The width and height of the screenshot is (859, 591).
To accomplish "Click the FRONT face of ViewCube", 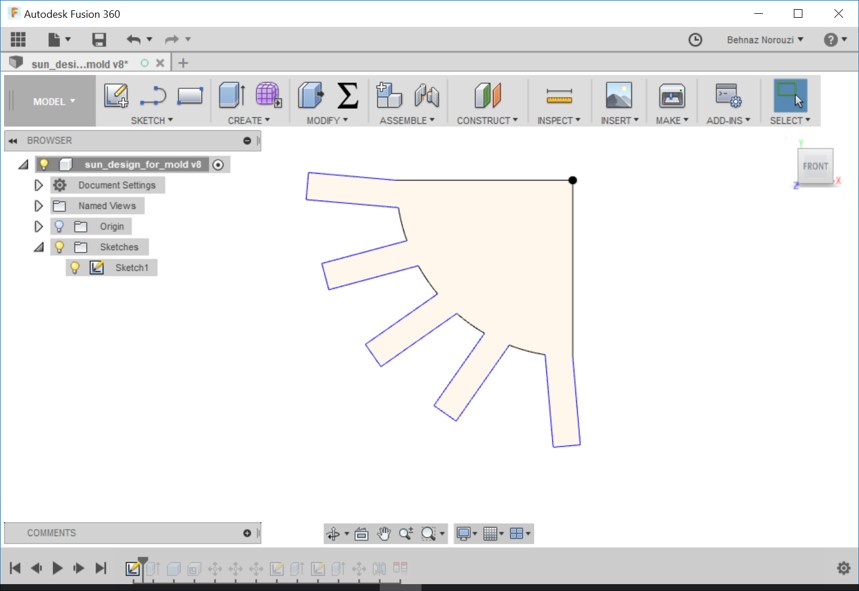I will pyautogui.click(x=815, y=166).
